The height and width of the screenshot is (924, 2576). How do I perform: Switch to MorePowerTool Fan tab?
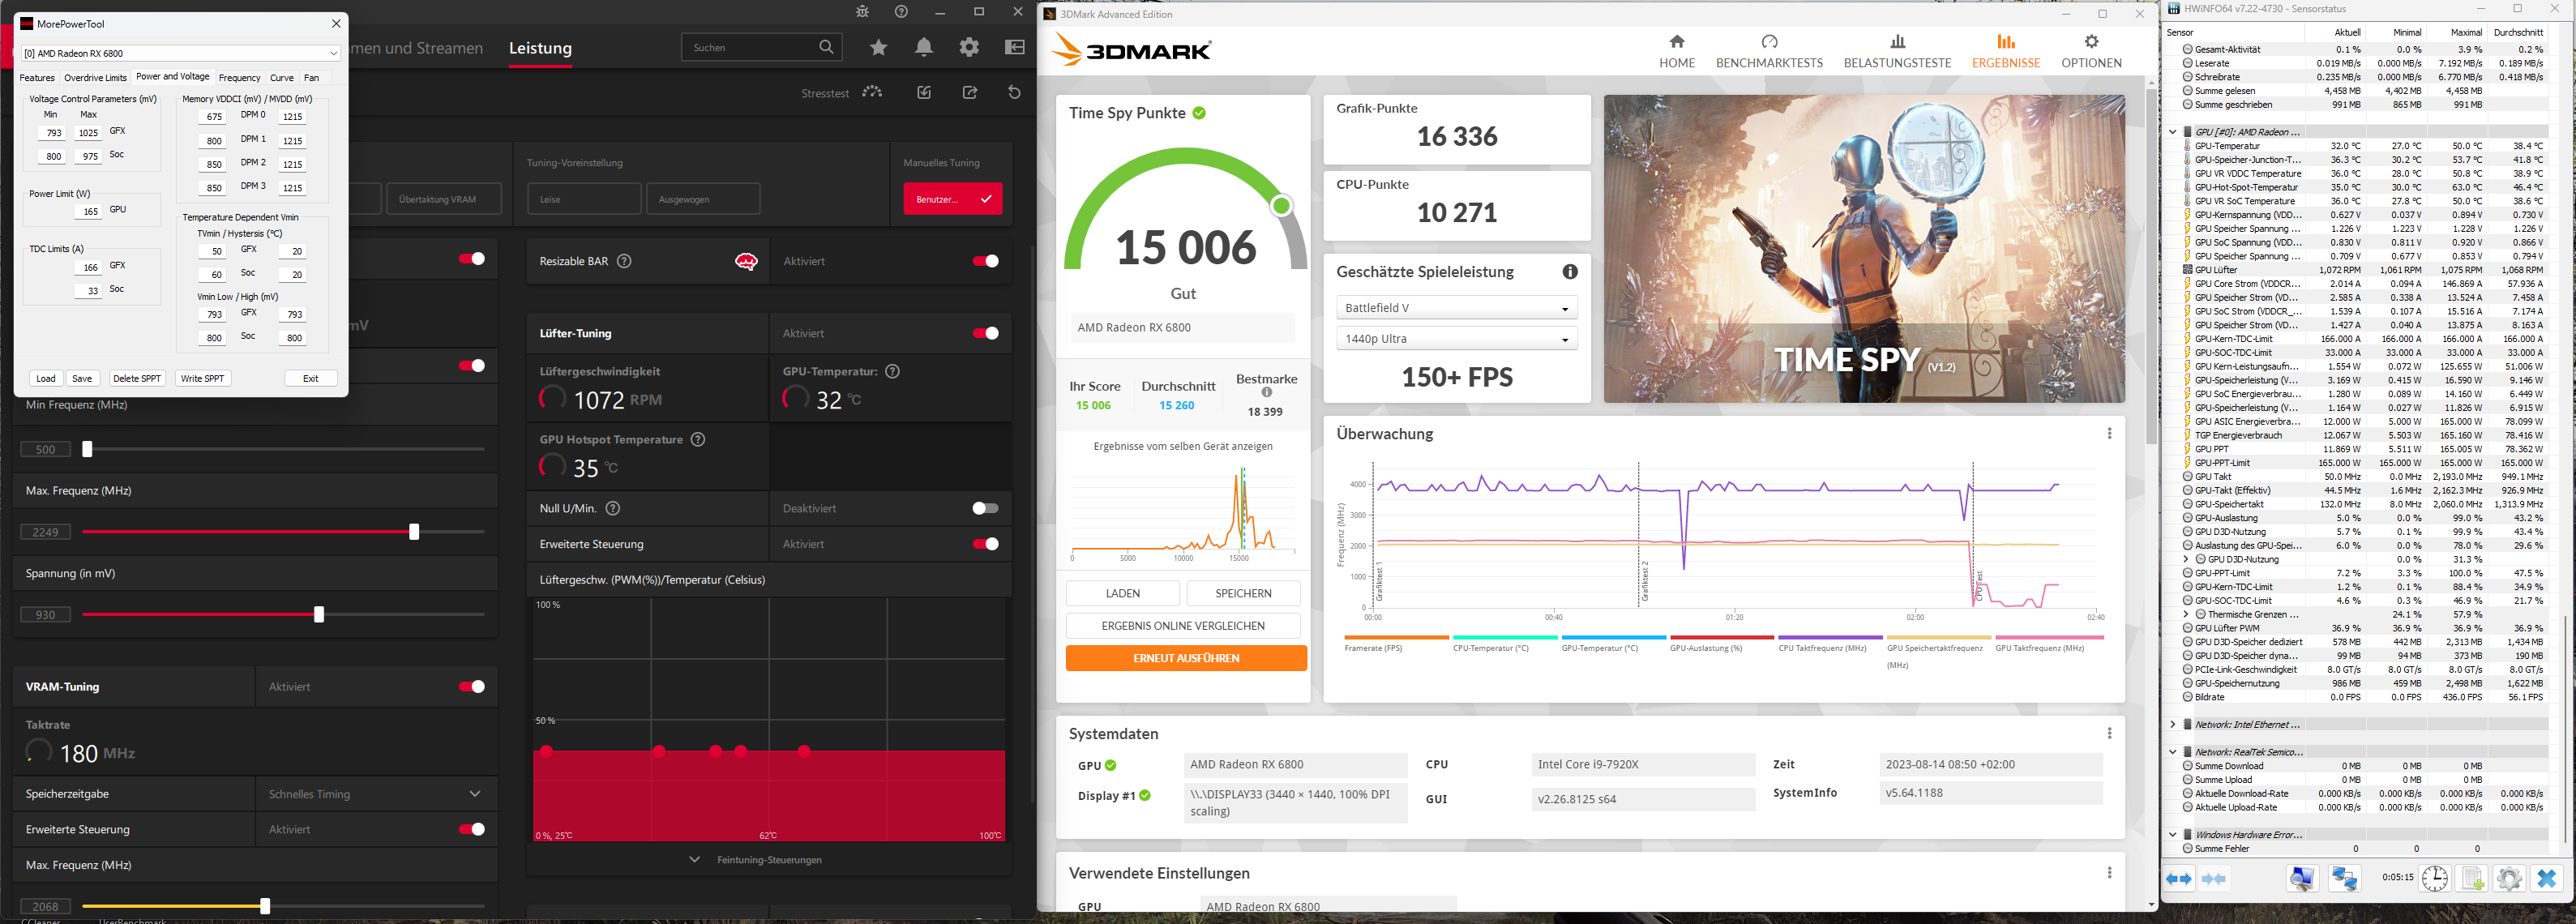coord(311,78)
